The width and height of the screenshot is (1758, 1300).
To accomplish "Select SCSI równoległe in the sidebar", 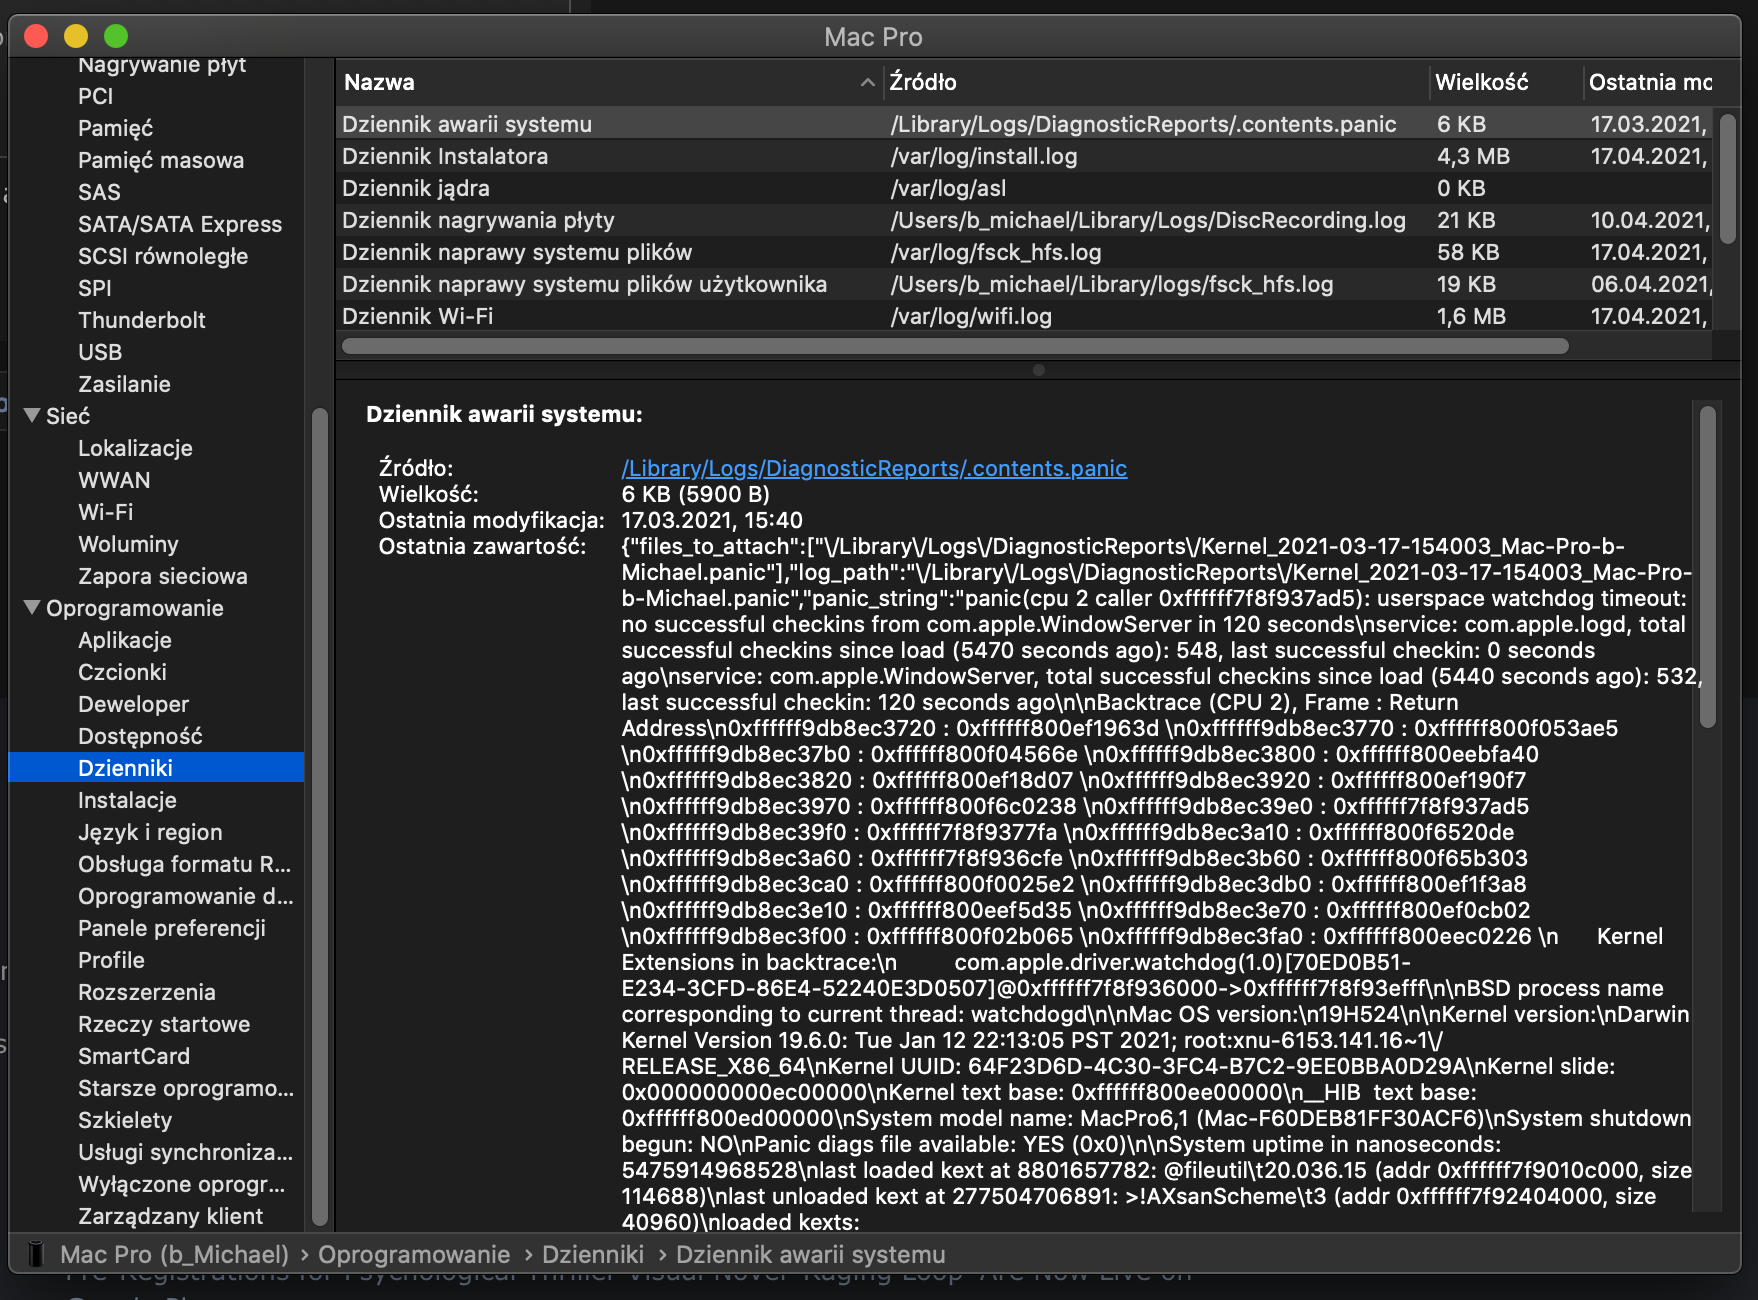I will click(x=163, y=256).
